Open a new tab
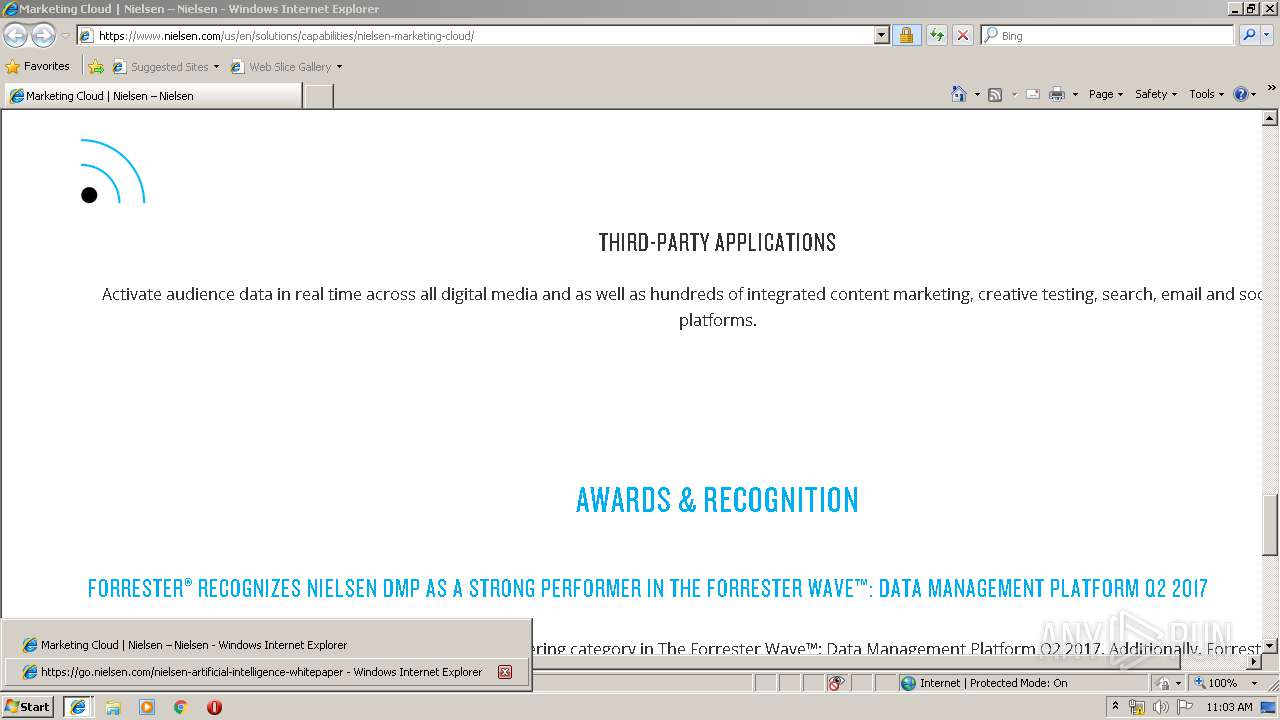This screenshot has width=1280, height=720. [x=318, y=96]
